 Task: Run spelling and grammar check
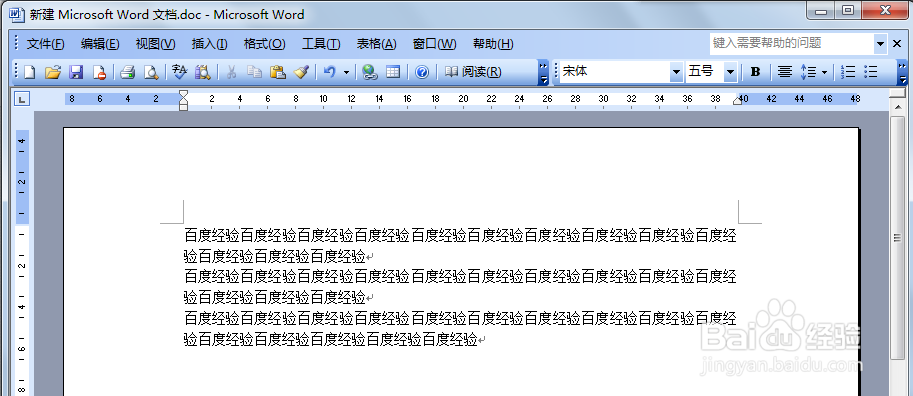[x=179, y=72]
